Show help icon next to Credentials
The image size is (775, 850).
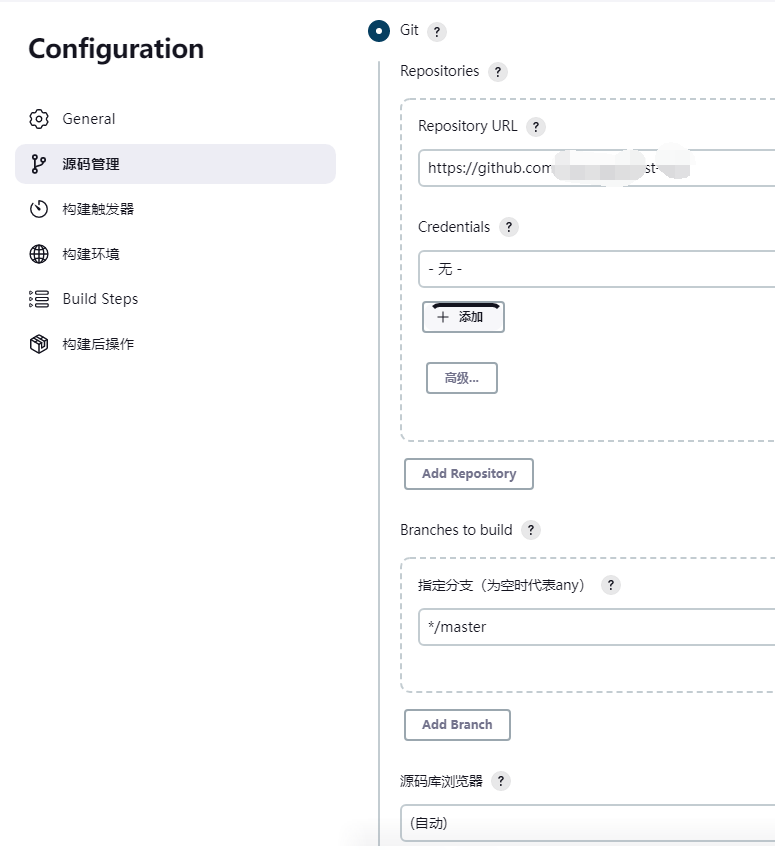tap(509, 227)
